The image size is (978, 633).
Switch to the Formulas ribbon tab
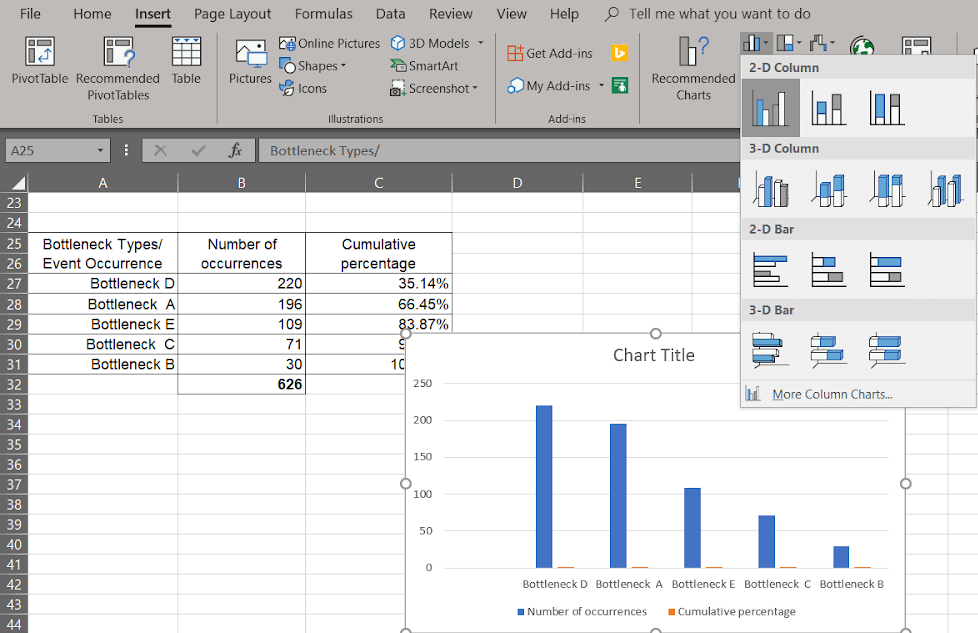(323, 14)
